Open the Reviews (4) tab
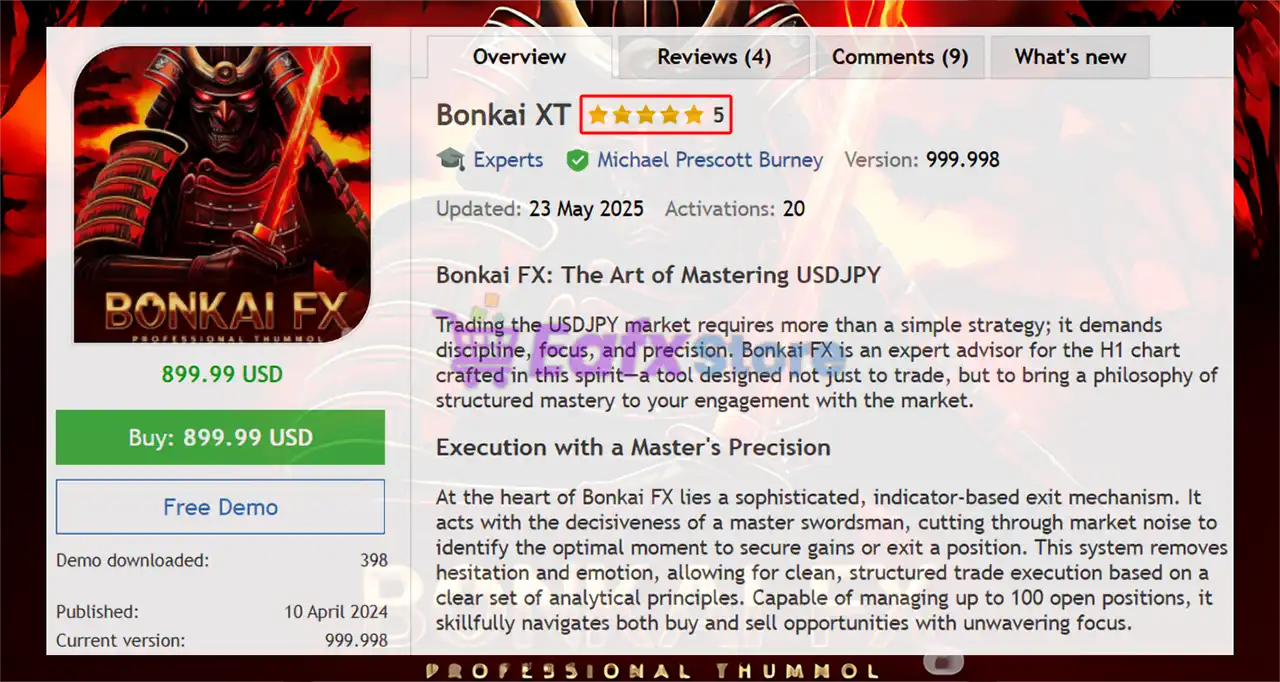 pos(714,57)
